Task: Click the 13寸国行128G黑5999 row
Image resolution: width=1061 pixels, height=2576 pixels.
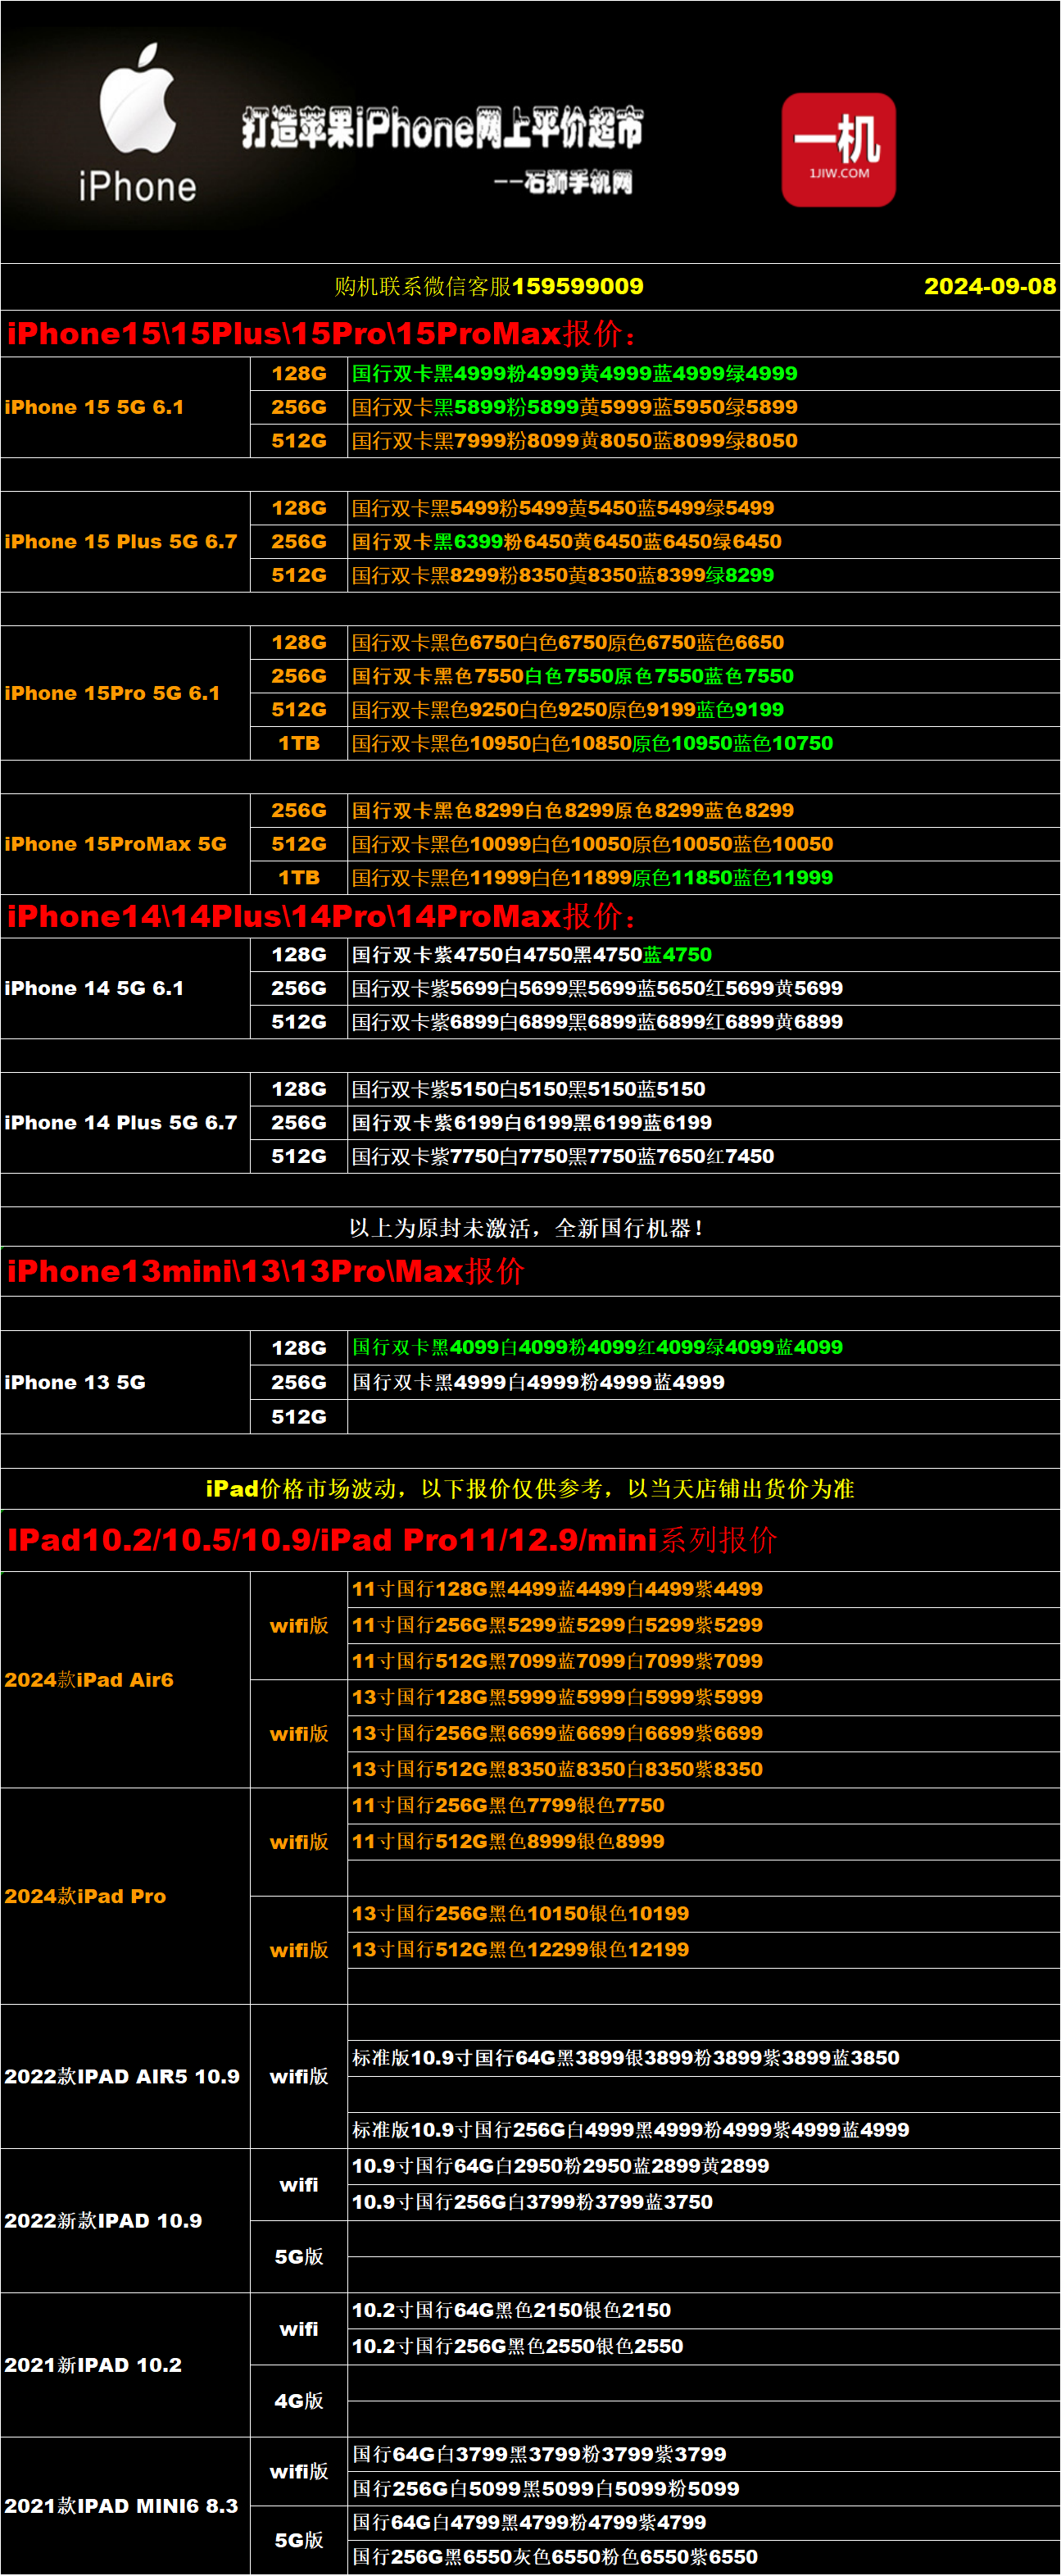Action: click(703, 1697)
